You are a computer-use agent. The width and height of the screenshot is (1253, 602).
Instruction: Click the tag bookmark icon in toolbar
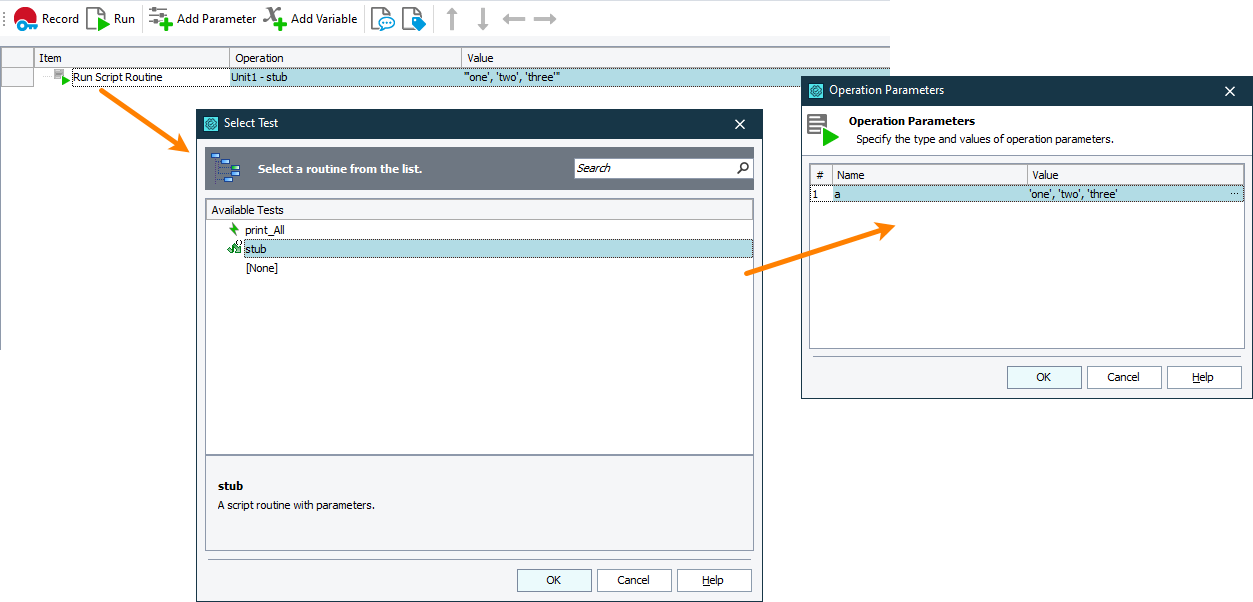[413, 19]
